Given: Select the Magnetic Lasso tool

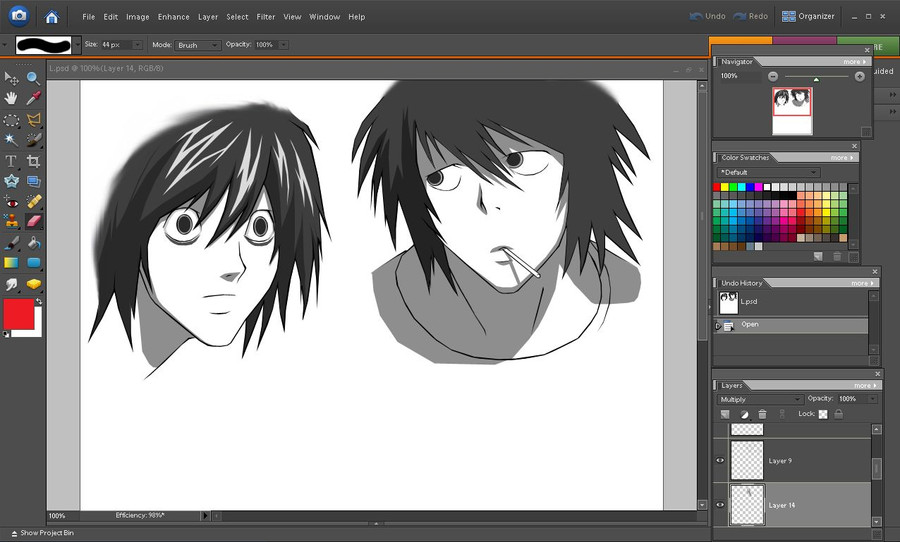Looking at the screenshot, I should click(33, 120).
